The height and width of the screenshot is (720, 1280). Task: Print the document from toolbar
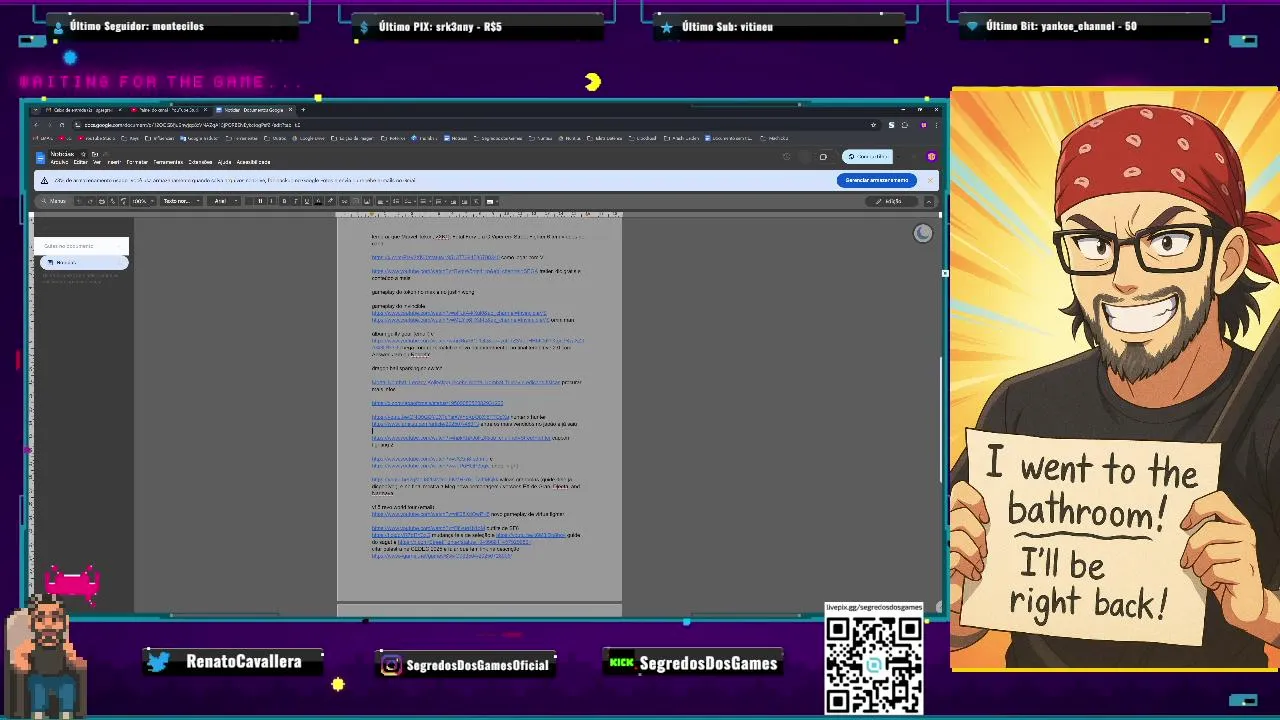click(102, 201)
